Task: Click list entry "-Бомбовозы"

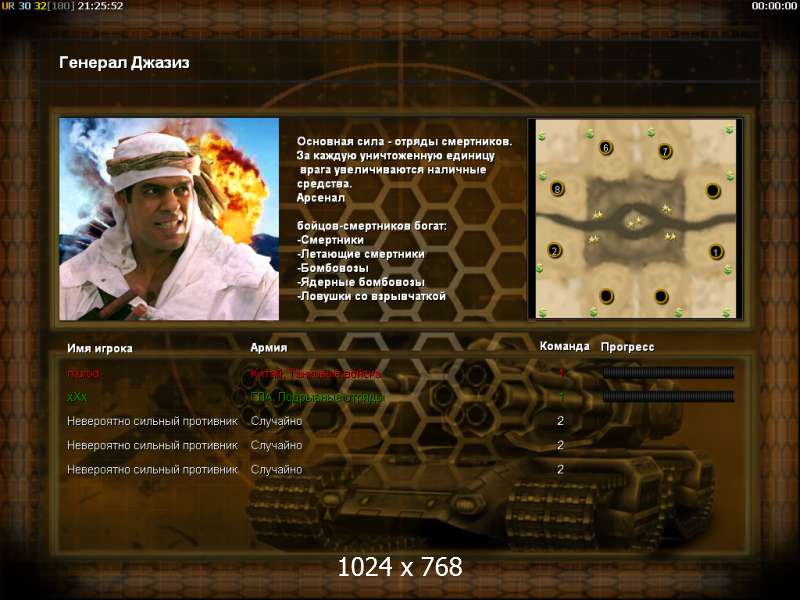Action: [333, 268]
